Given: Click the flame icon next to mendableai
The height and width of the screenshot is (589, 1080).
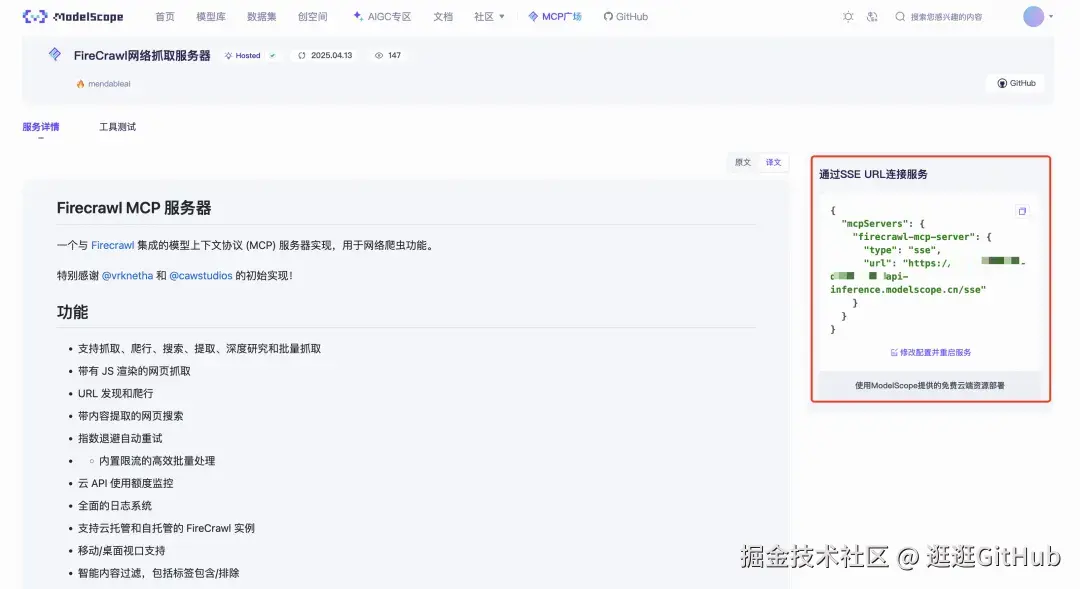Looking at the screenshot, I should (x=78, y=84).
